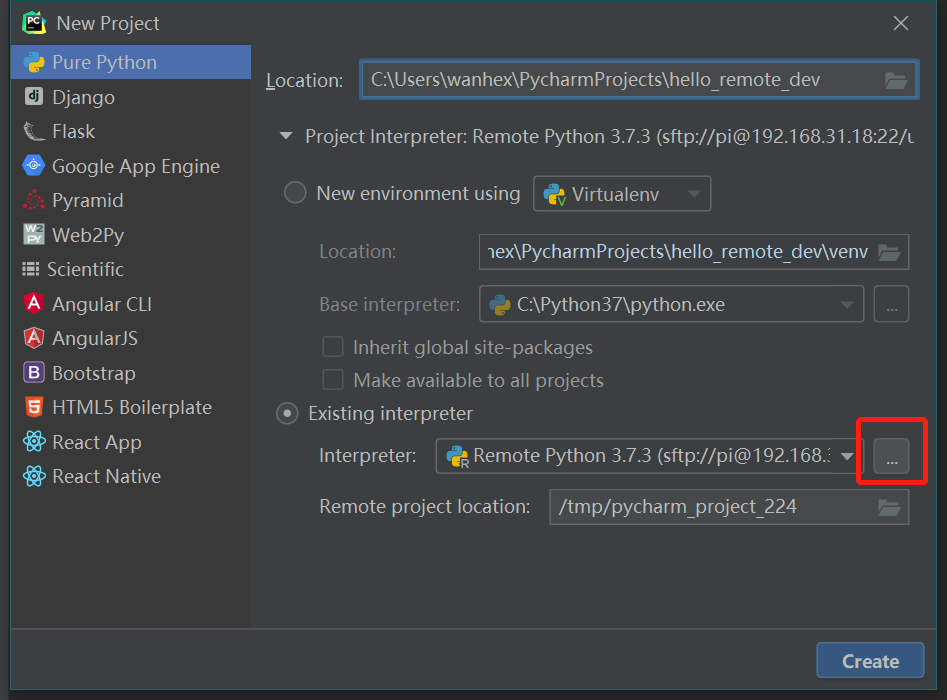Select the Pyramid project icon
The image size is (947, 700).
[x=34, y=200]
